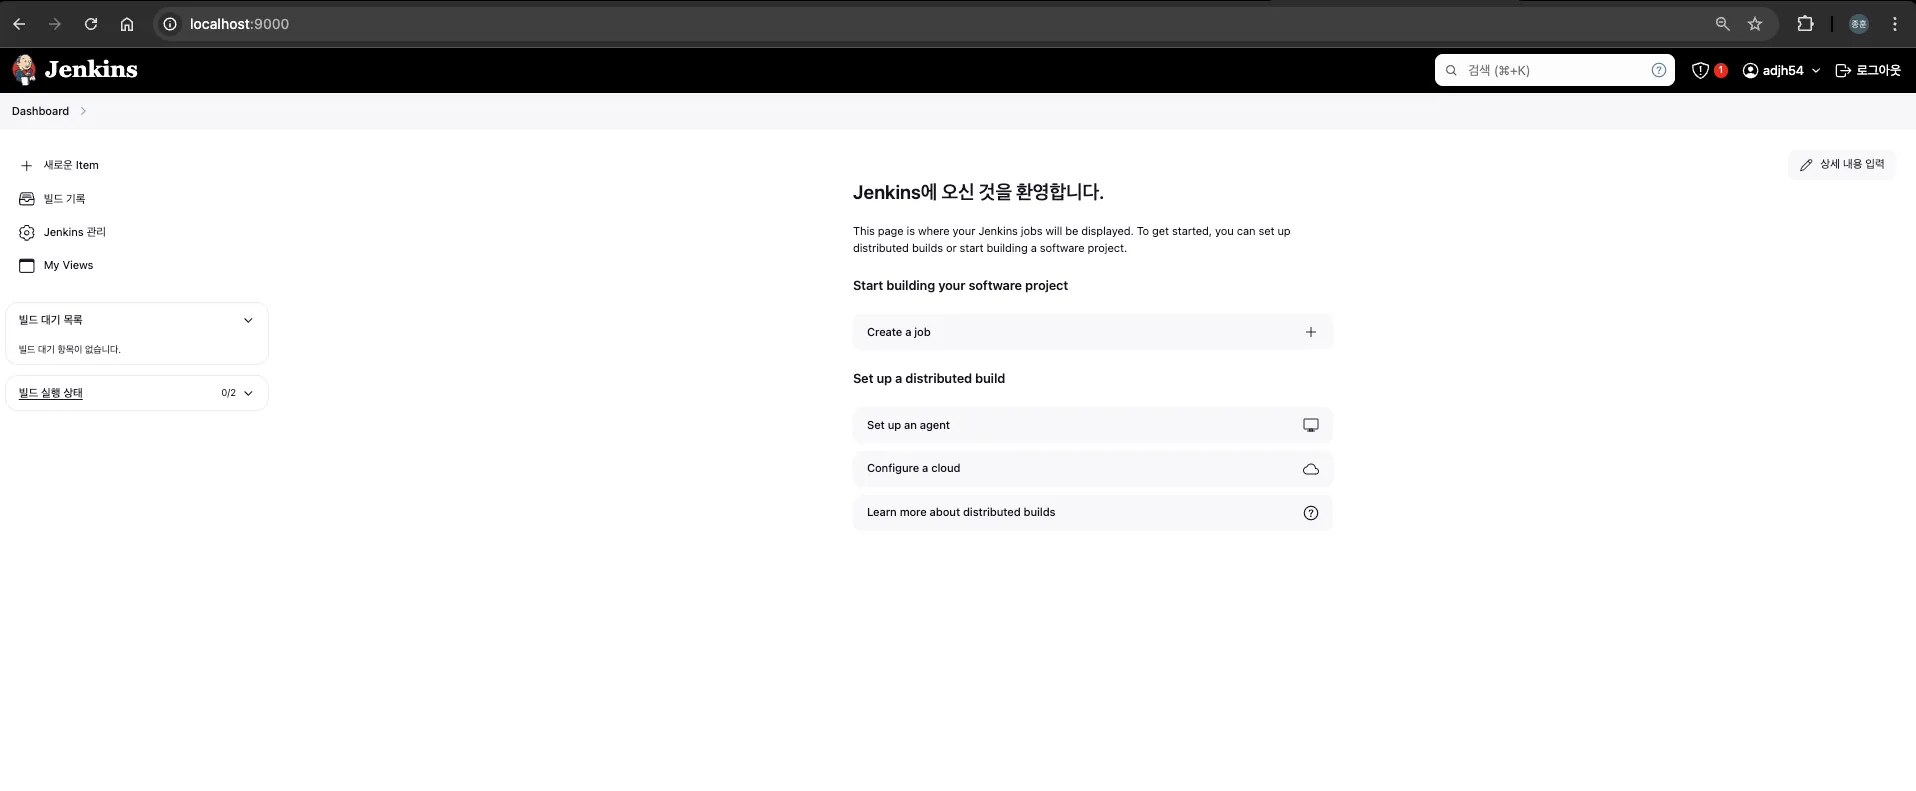Go back with the browser back arrow

(19, 24)
